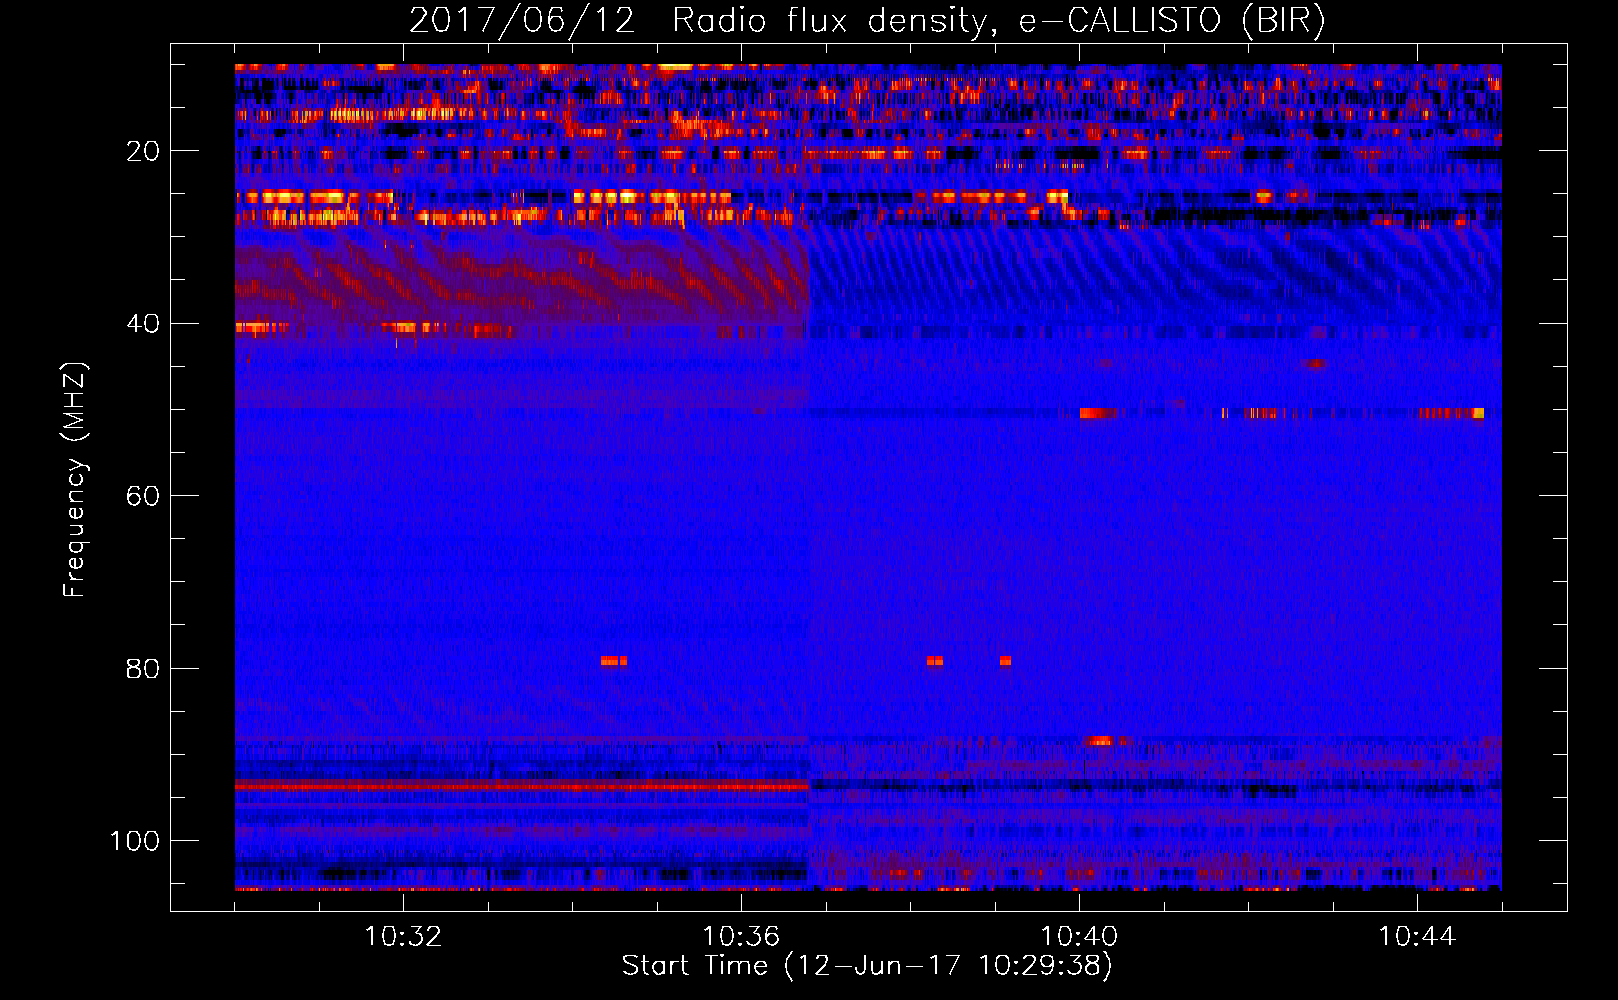Select the '20' frequency tick label
Image resolution: width=1618 pixels, height=1000 pixels.
[x=143, y=151]
